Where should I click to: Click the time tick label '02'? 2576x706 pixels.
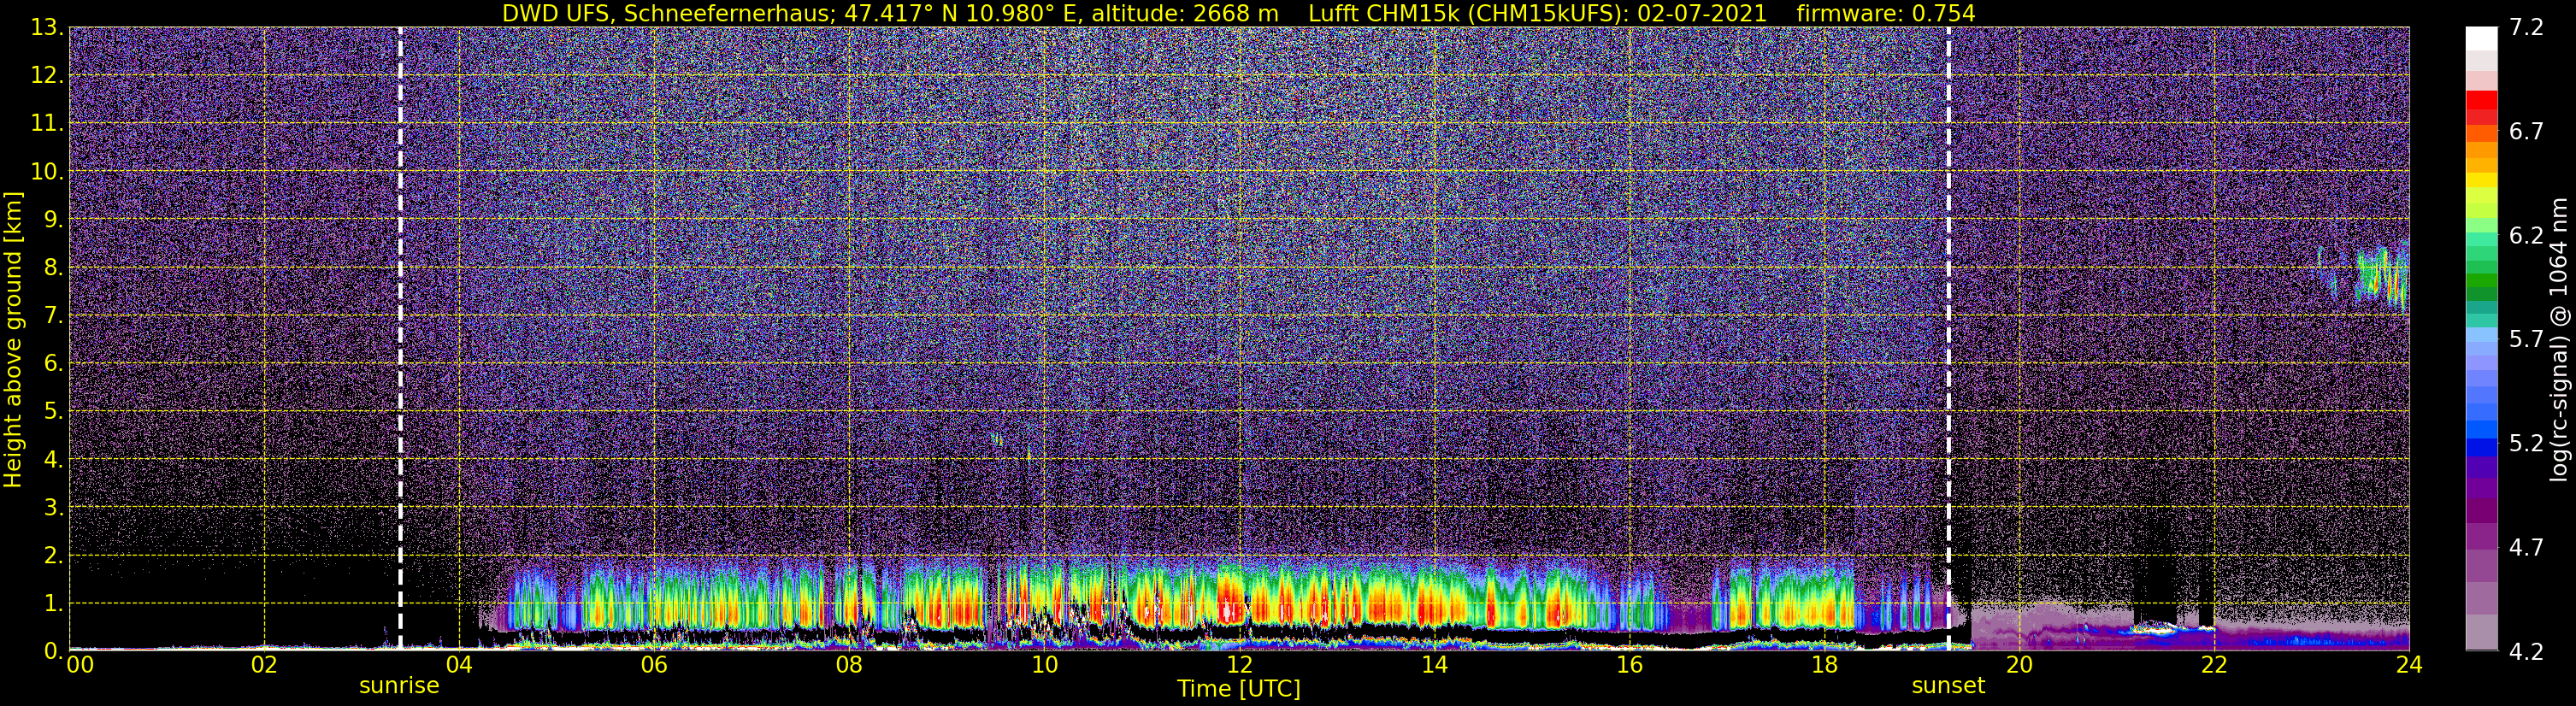pos(263,666)
